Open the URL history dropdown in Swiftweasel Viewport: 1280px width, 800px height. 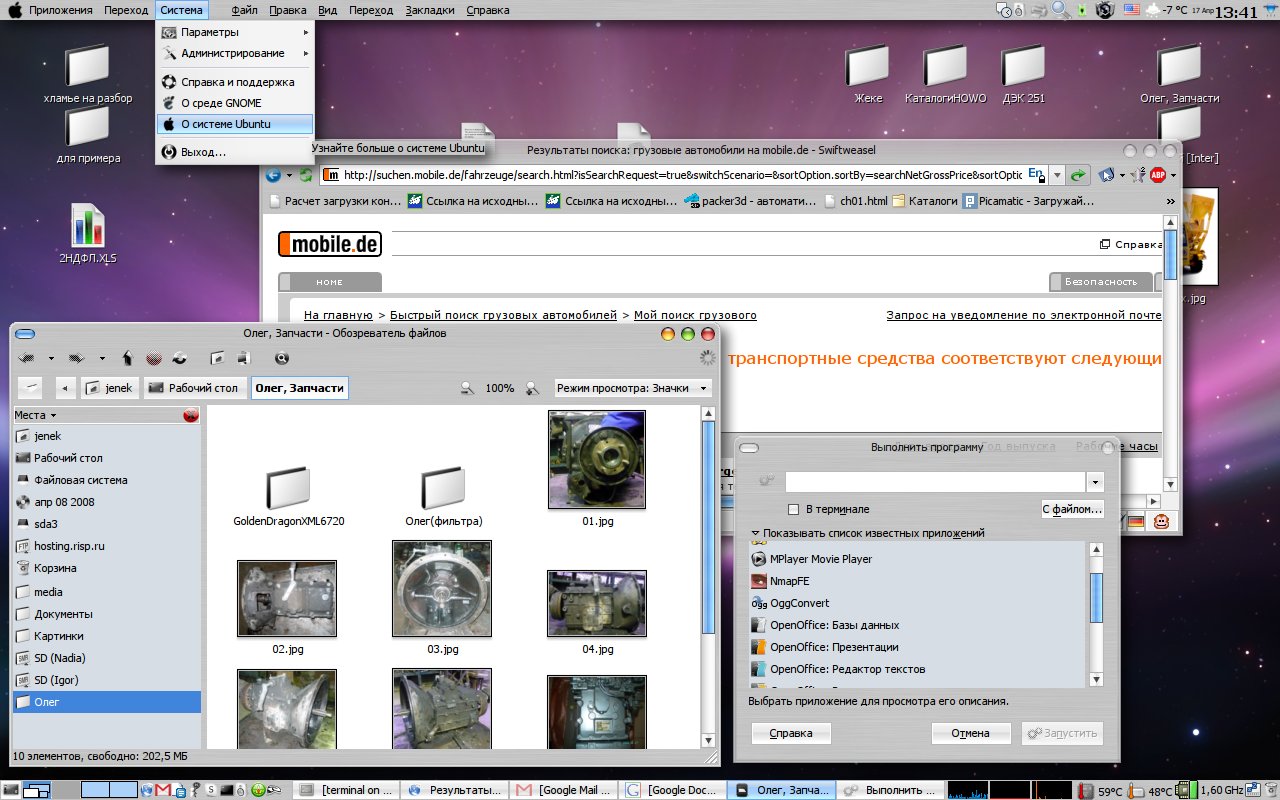1056,175
